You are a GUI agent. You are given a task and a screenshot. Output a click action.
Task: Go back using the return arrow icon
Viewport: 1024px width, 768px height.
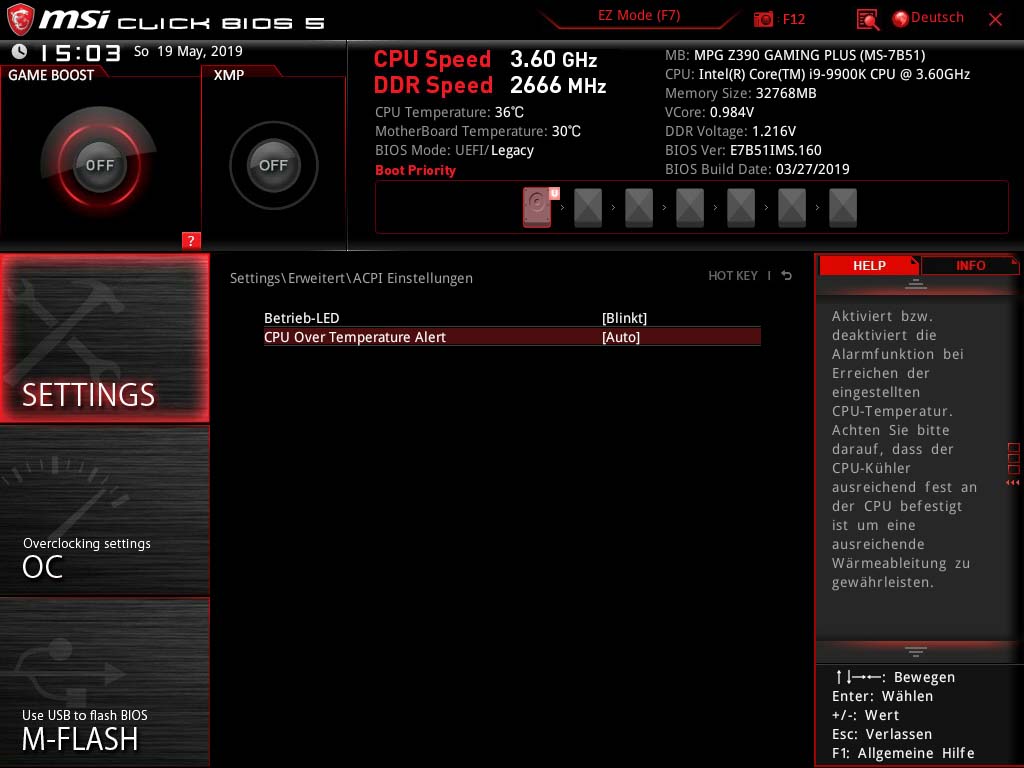tap(787, 276)
